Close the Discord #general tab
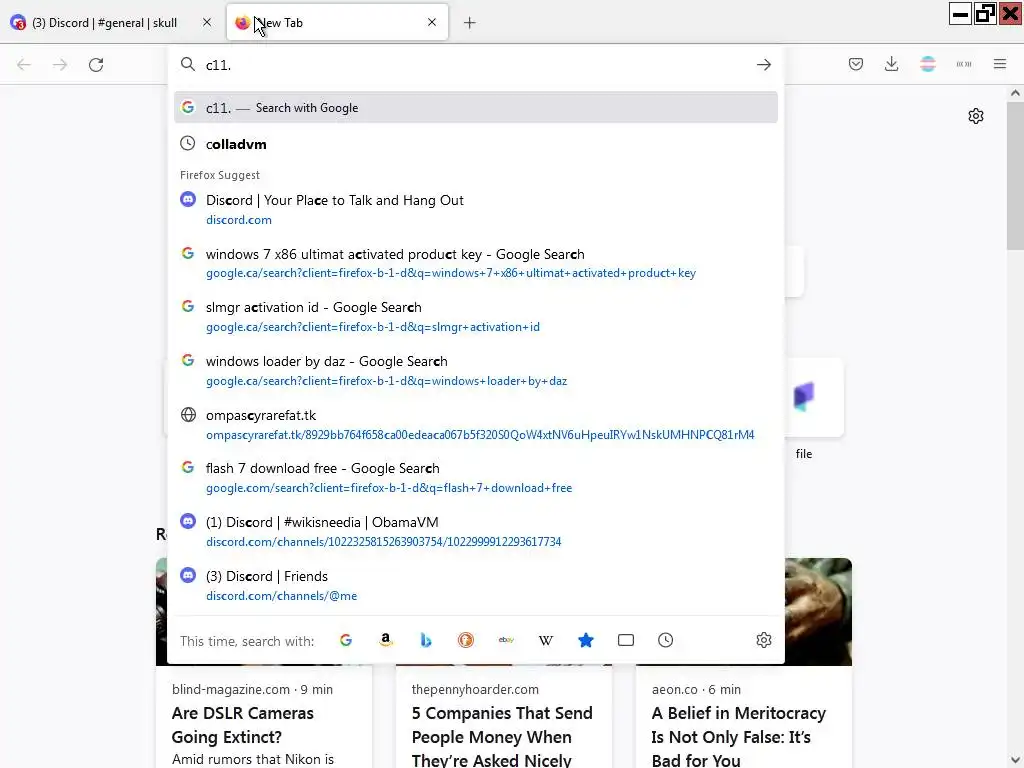The image size is (1024, 768). coord(207,22)
